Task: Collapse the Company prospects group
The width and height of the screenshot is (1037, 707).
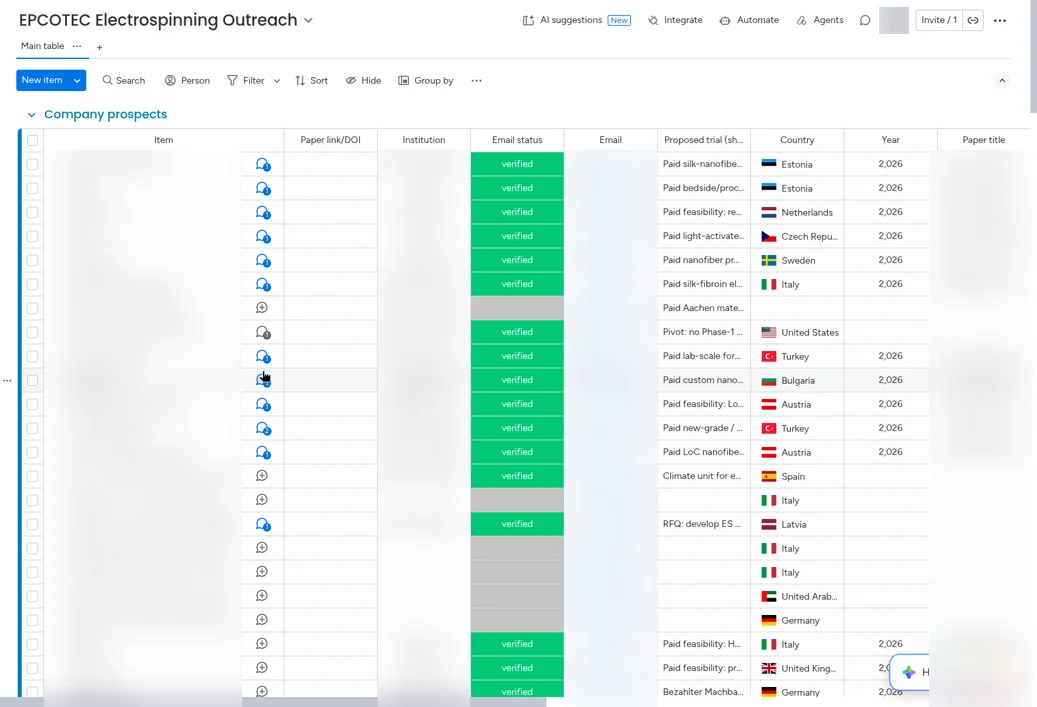Action: click(x=31, y=115)
